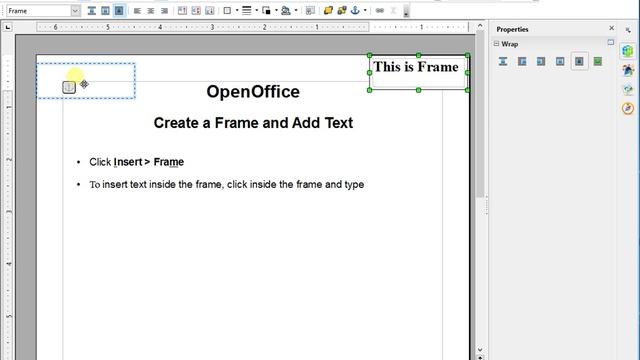Open the Gallery sidebar tab
The width and height of the screenshot is (640, 360).
pyautogui.click(x=628, y=89)
